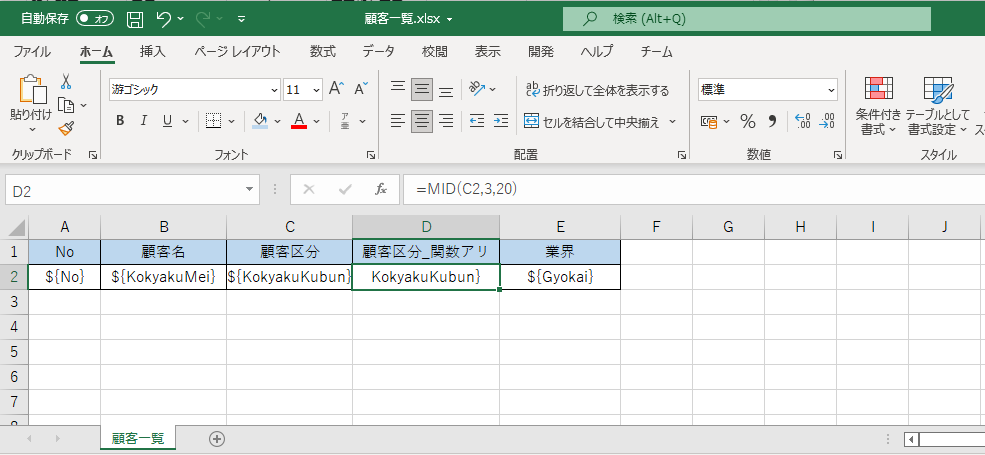Click the red font color swatch
The width and height of the screenshot is (985, 455).
pos(298,121)
